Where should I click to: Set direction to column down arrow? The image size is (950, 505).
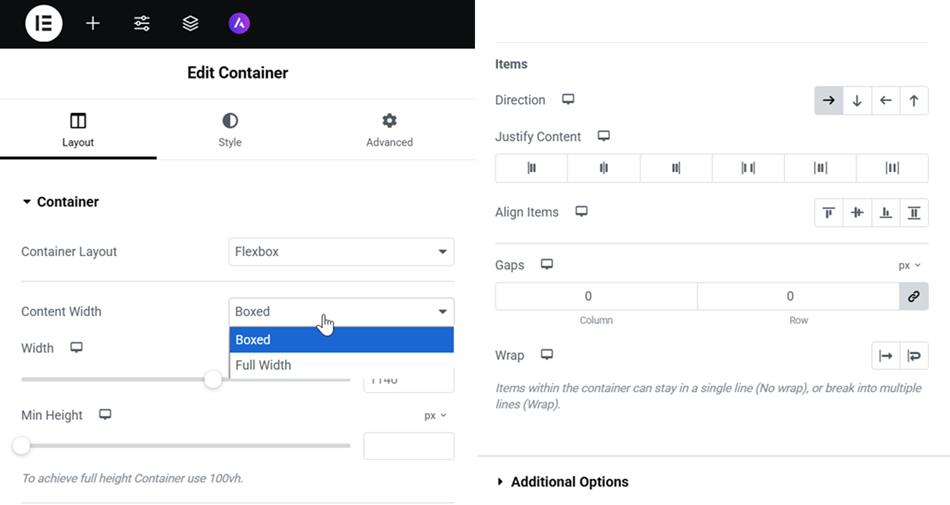click(x=857, y=101)
